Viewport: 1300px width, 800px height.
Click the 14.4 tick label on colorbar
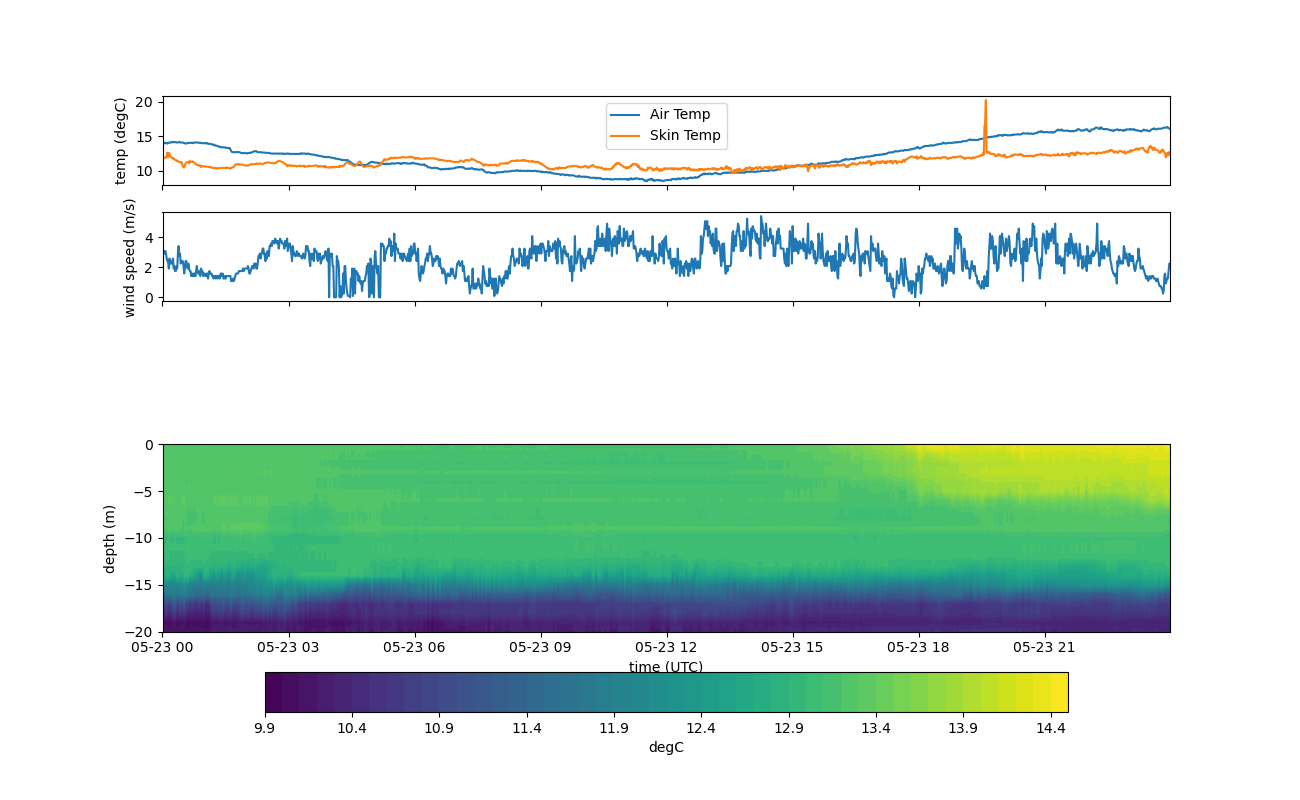1050,729
